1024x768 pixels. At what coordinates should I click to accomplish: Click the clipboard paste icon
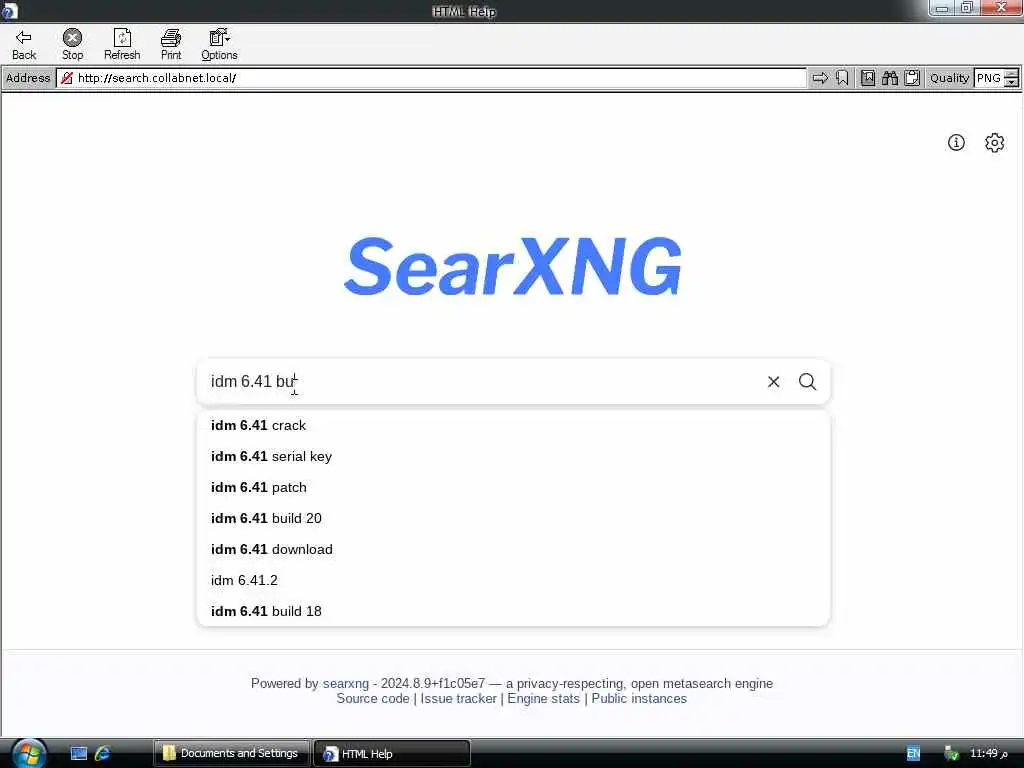(912, 78)
